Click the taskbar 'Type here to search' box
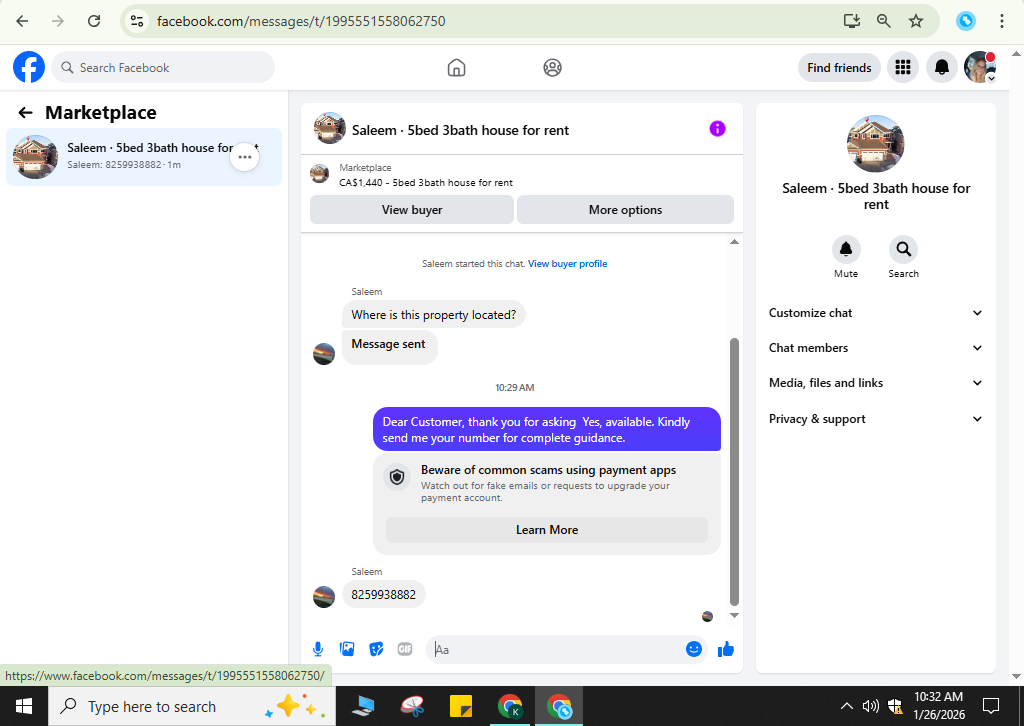The image size is (1024, 726). click(x=192, y=706)
